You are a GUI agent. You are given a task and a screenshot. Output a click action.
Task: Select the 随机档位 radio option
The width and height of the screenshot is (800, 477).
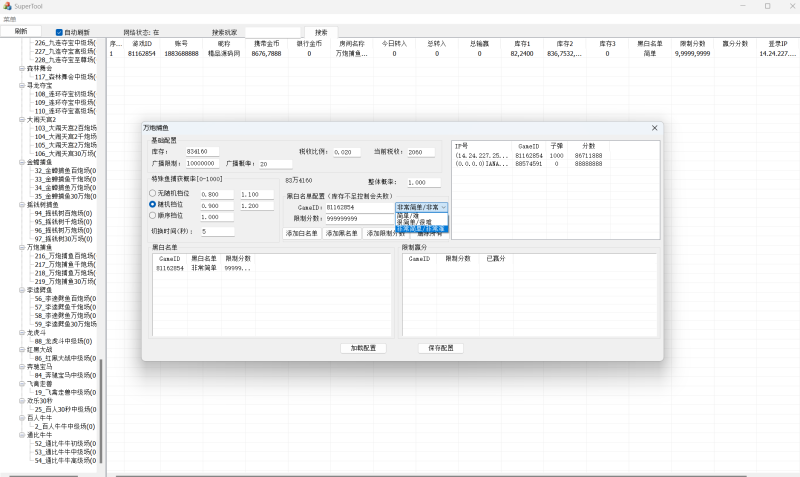[x=152, y=205]
